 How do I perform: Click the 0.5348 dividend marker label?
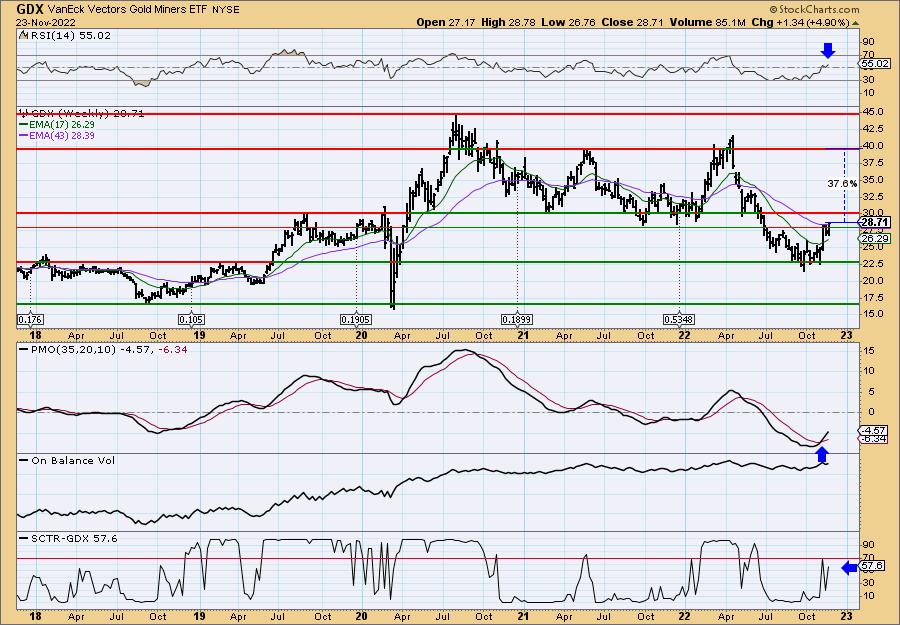[x=678, y=320]
